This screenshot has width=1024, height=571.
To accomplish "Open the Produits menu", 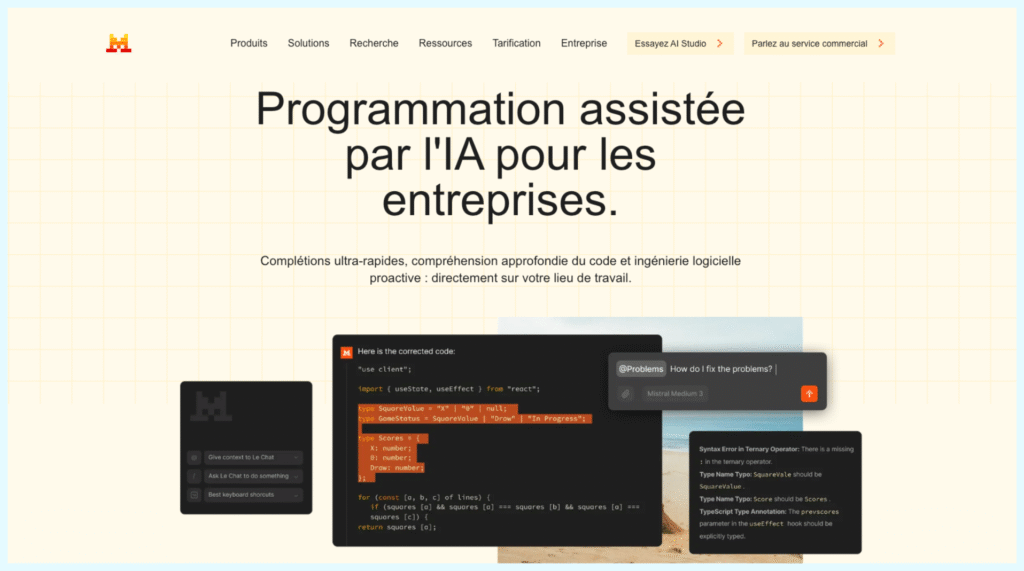I will [249, 43].
